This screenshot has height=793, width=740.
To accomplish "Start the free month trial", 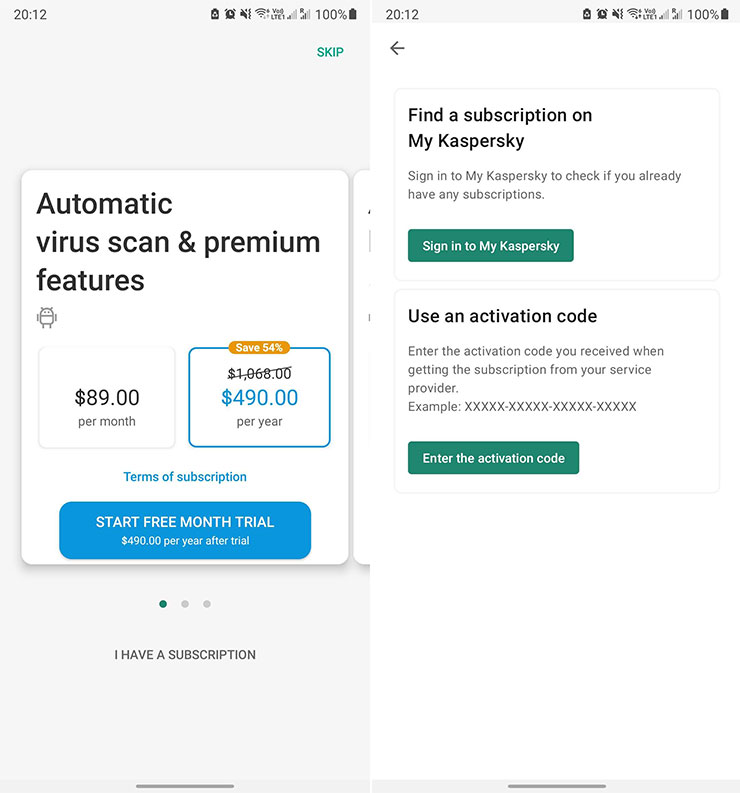I will pos(185,530).
